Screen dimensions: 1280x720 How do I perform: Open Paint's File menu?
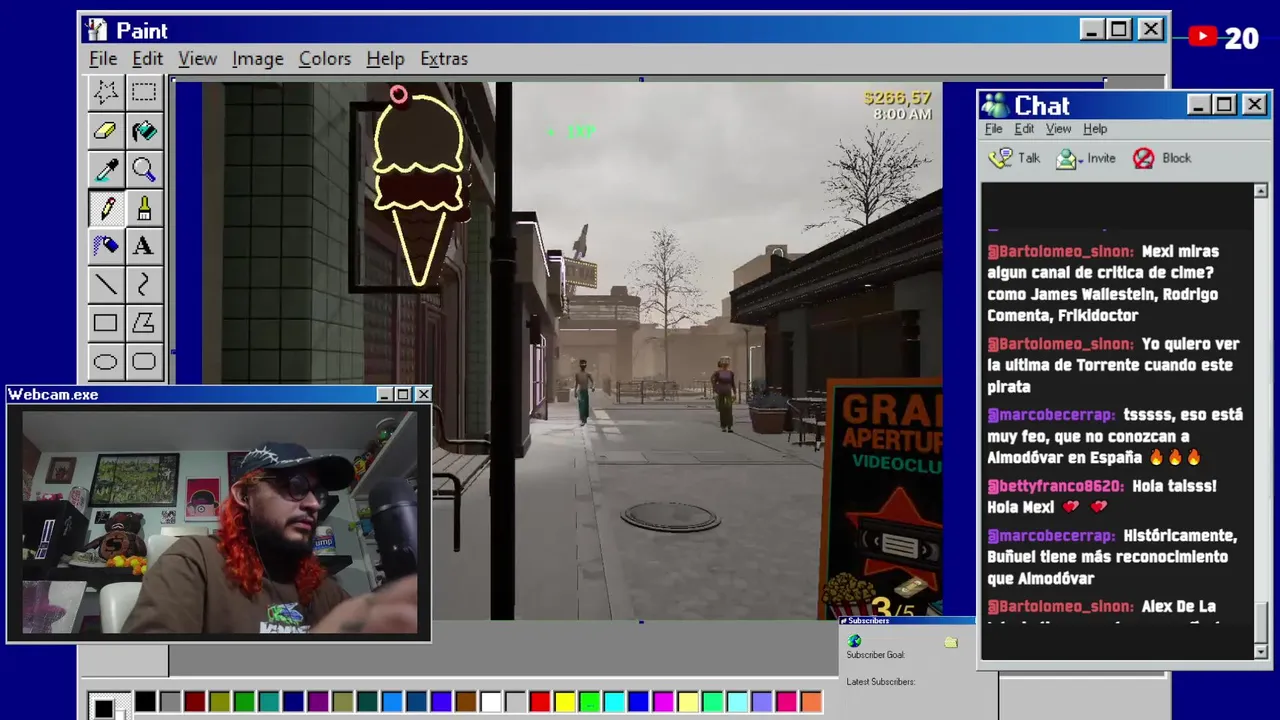pyautogui.click(x=103, y=59)
